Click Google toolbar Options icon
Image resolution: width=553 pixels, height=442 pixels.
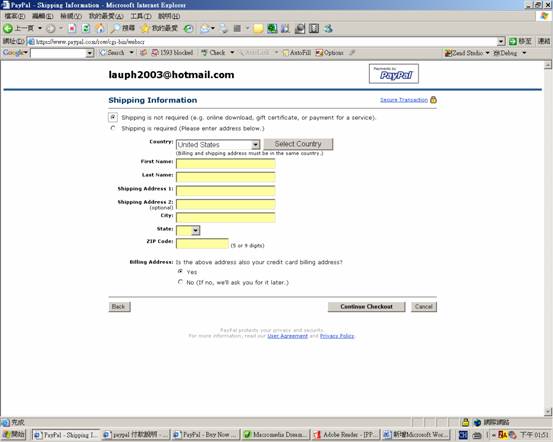pos(319,53)
